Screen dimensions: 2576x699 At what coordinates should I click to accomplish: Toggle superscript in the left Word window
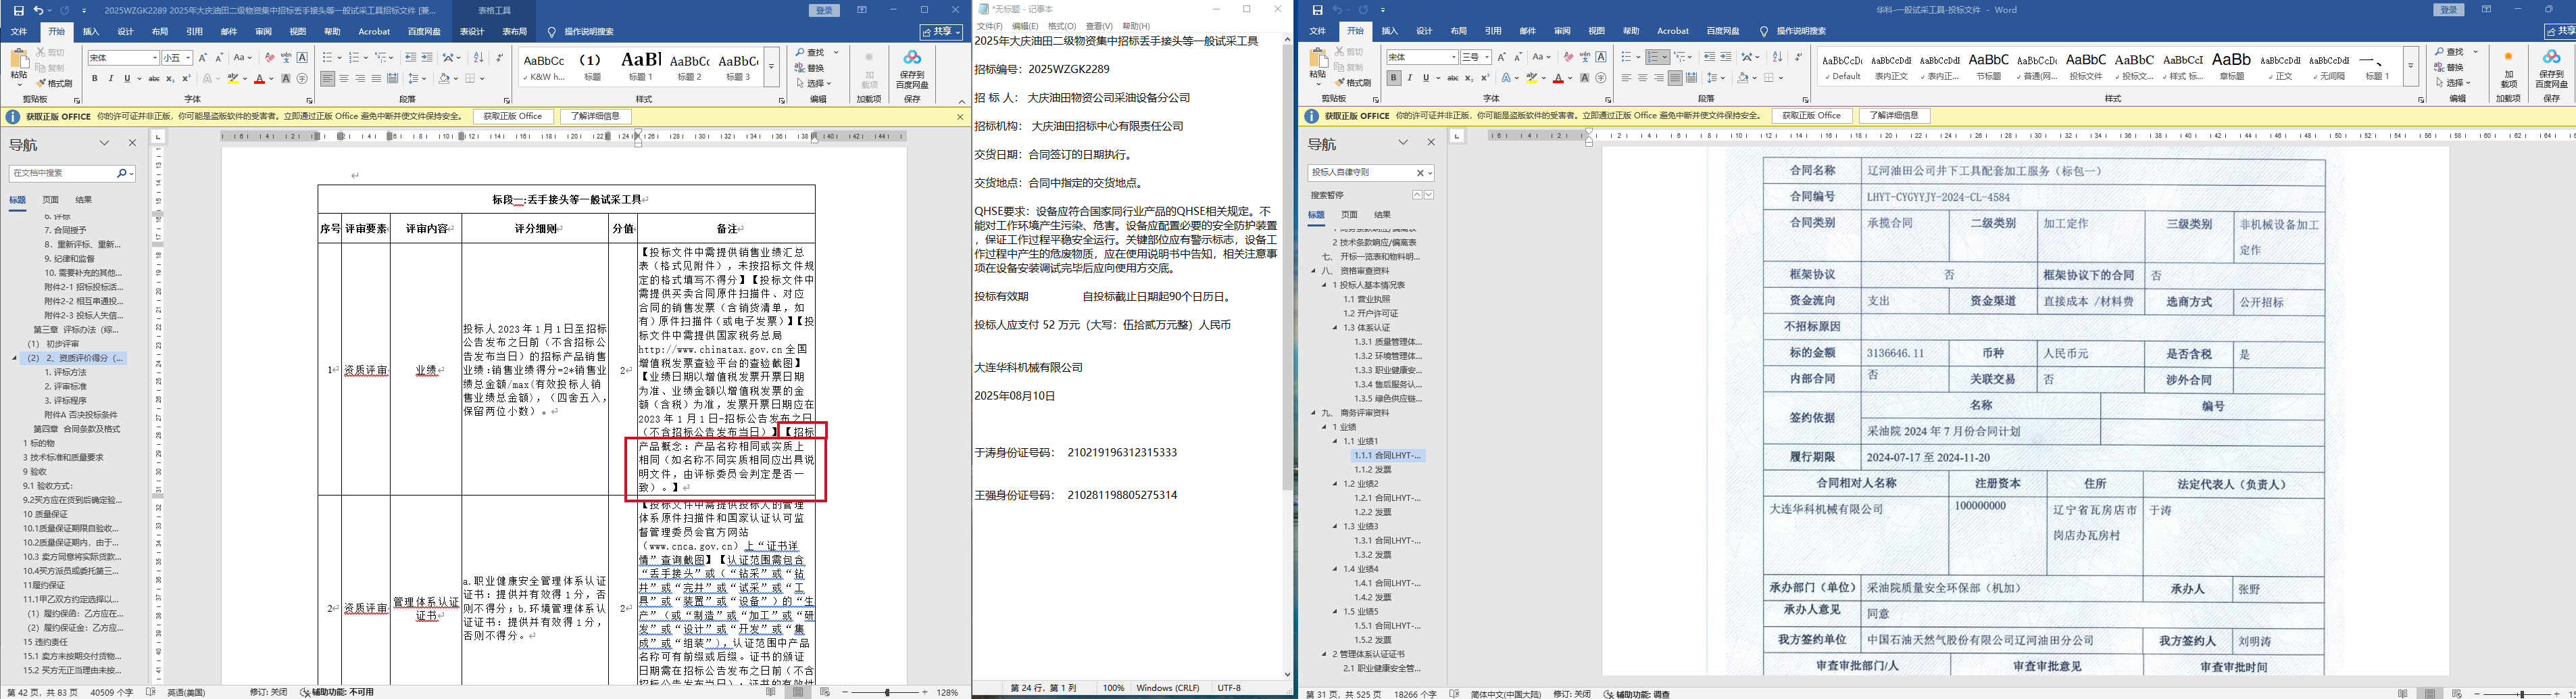tap(186, 78)
